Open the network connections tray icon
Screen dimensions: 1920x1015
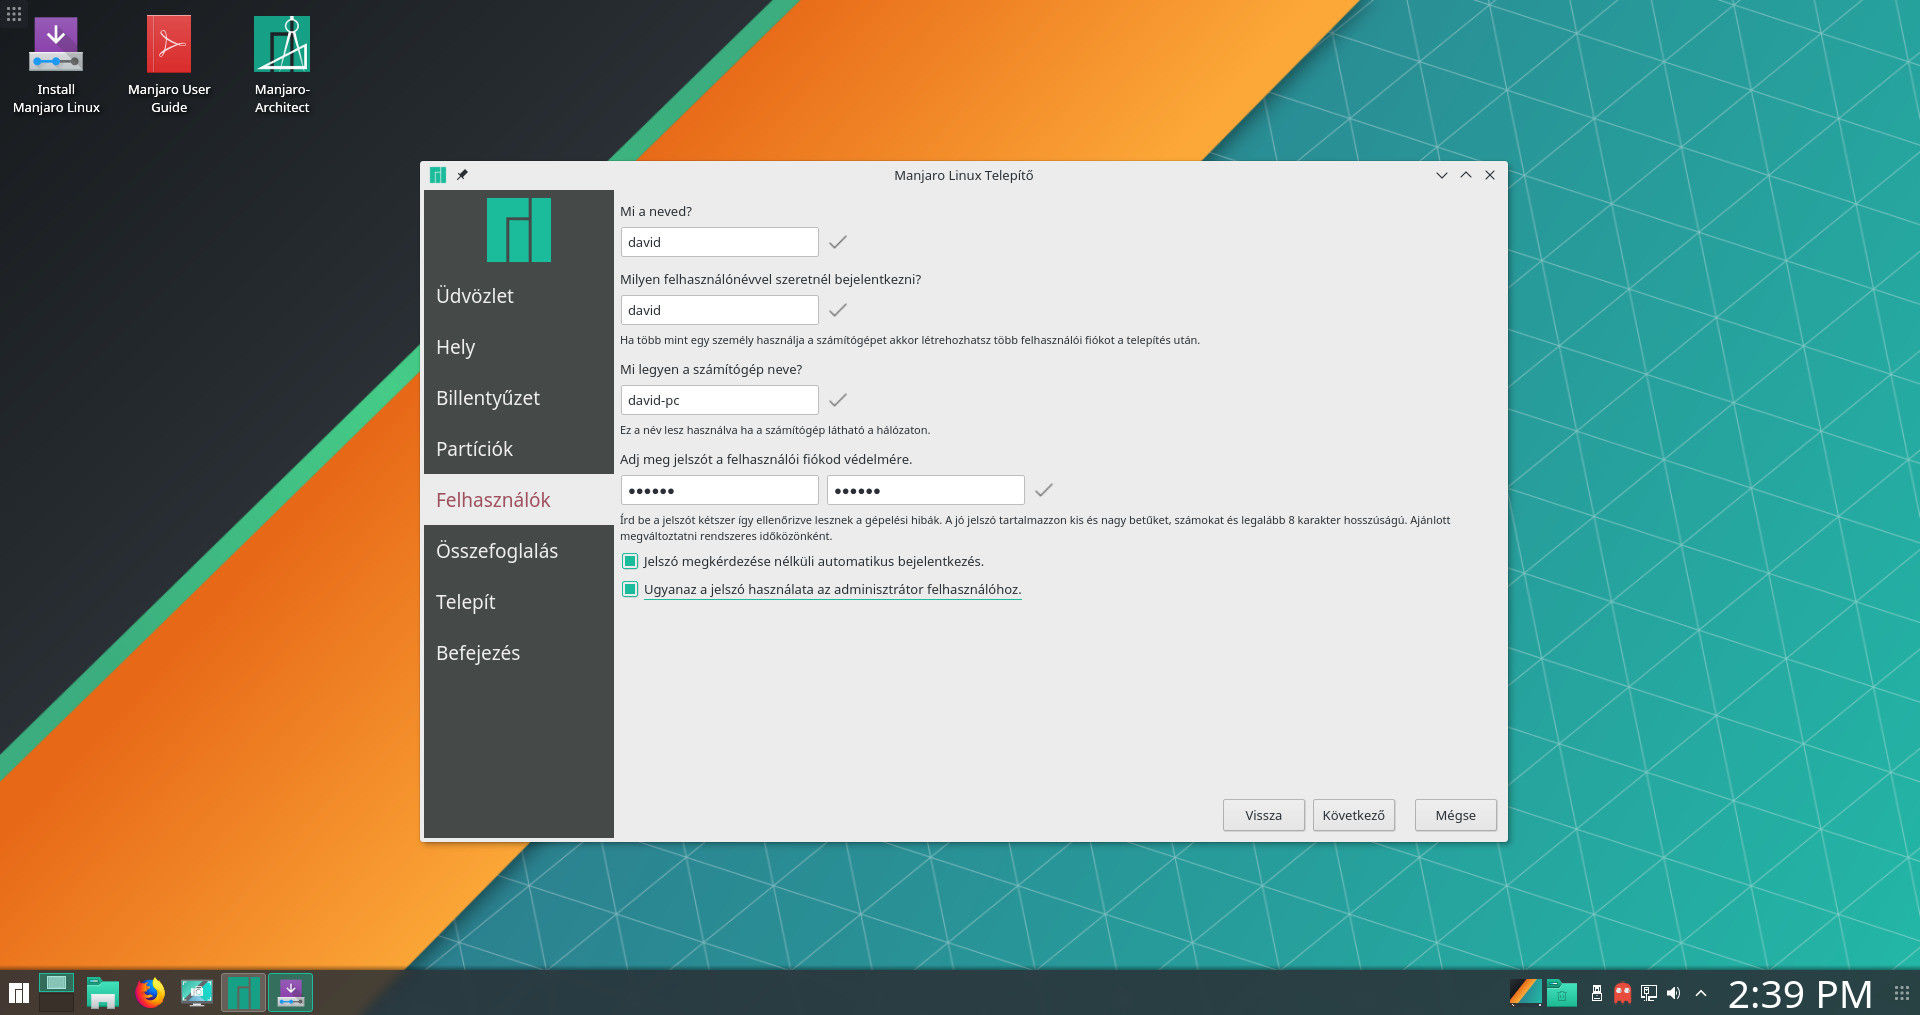[1649, 993]
